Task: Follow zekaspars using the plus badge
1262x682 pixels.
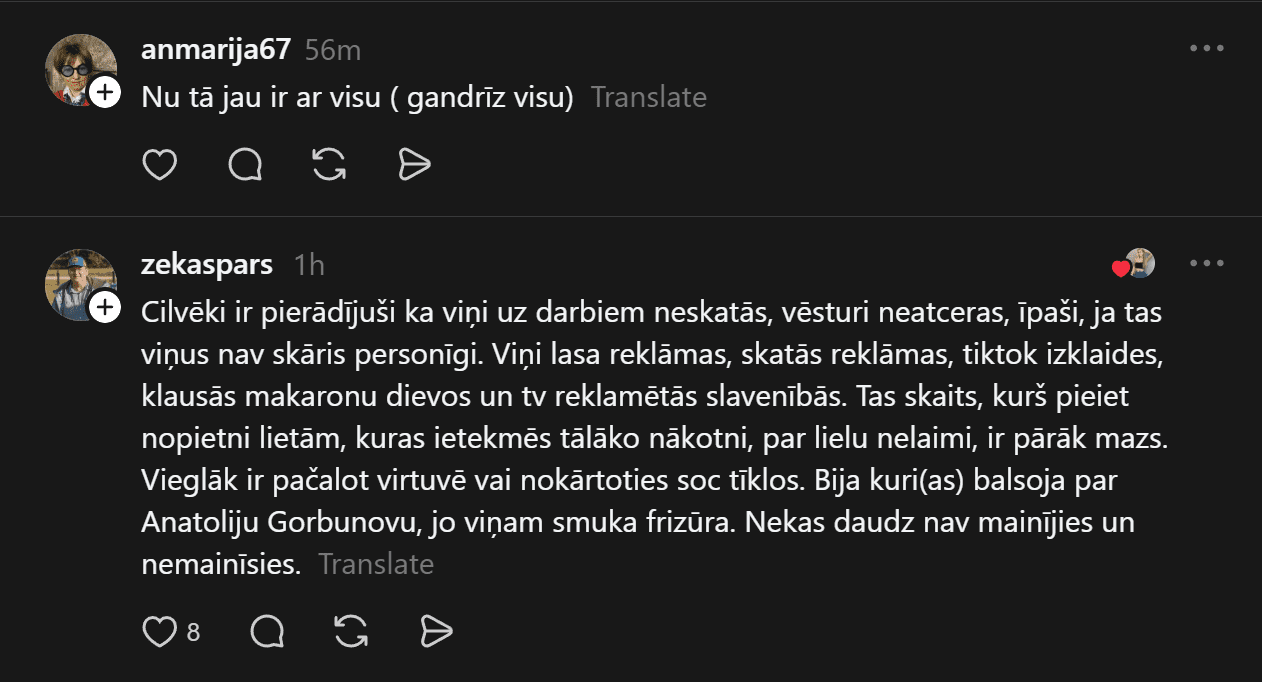Action: pos(105,307)
